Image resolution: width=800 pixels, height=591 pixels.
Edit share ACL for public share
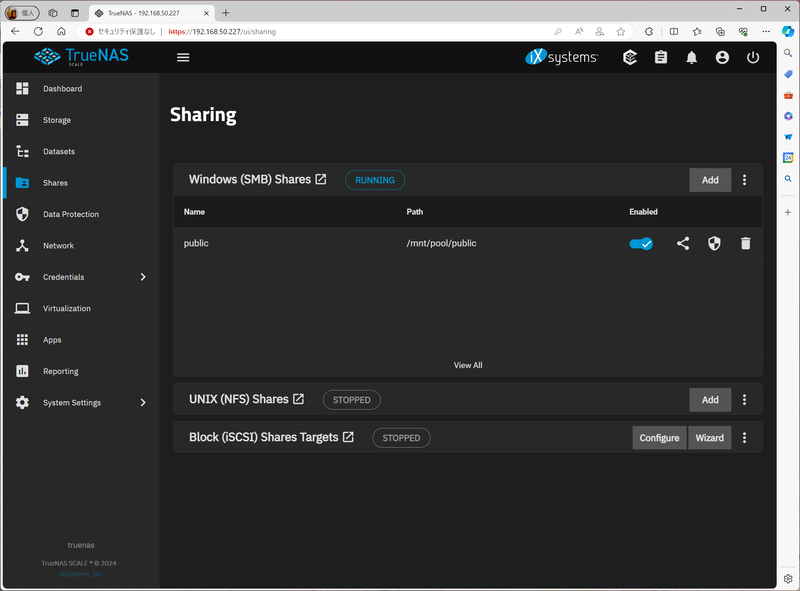[x=683, y=243]
